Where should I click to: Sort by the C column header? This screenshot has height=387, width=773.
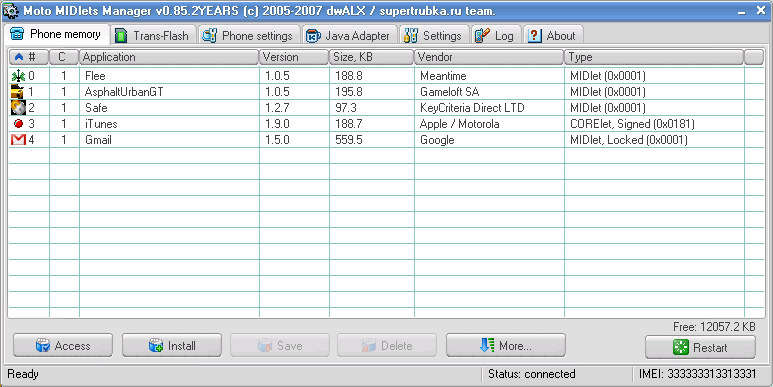pos(64,57)
